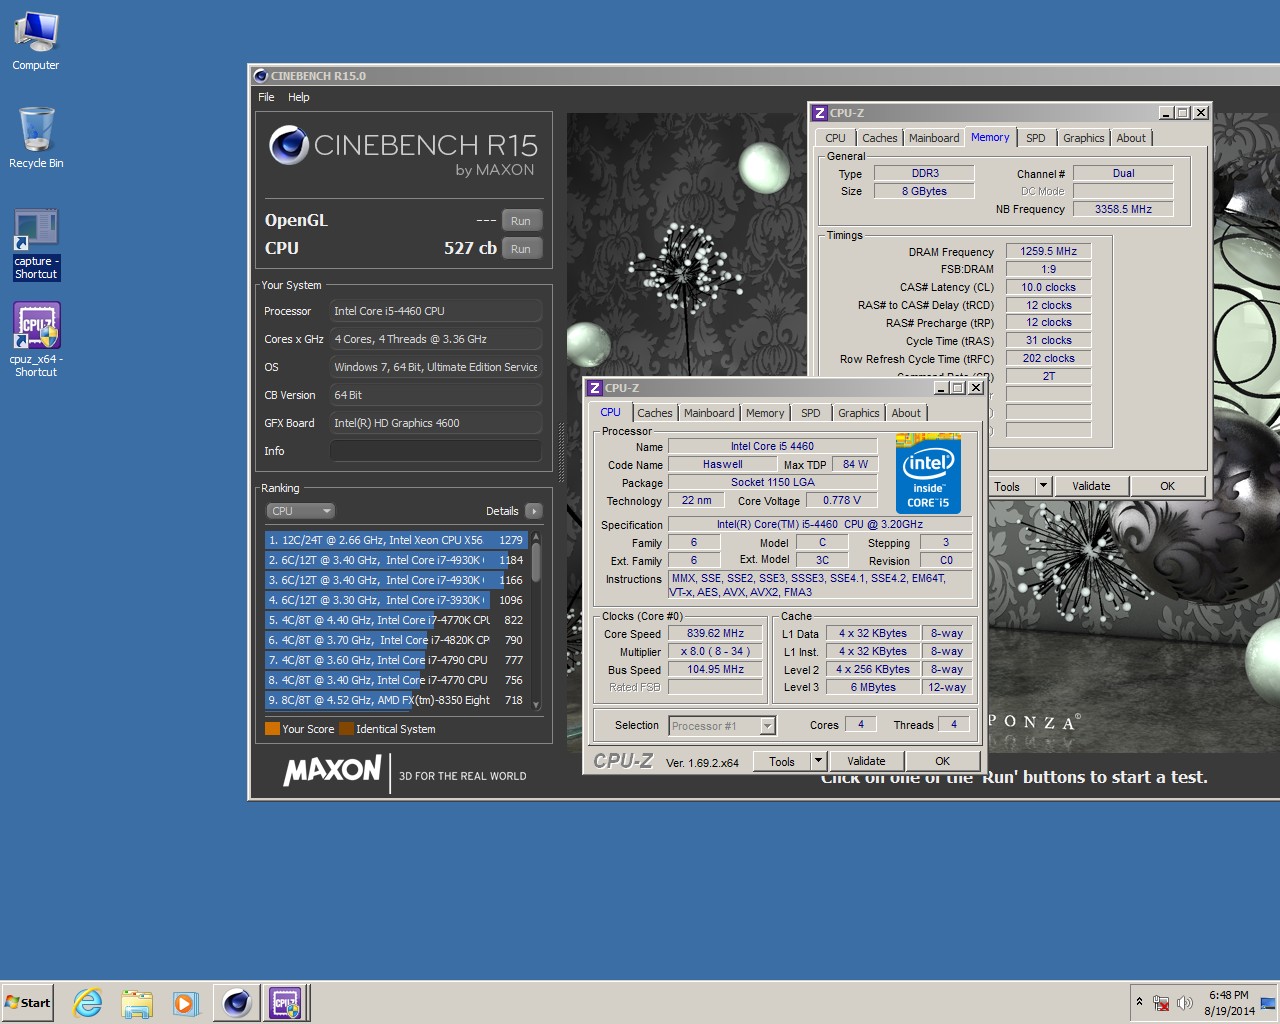Image resolution: width=1280 pixels, height=1024 pixels.
Task: Click the Start button
Action: 28,1002
